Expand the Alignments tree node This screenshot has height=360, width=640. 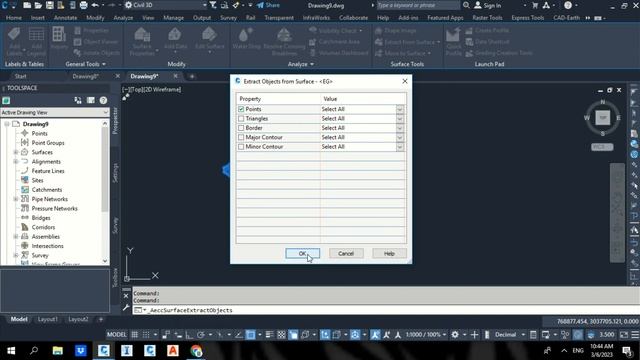pyautogui.click(x=16, y=162)
